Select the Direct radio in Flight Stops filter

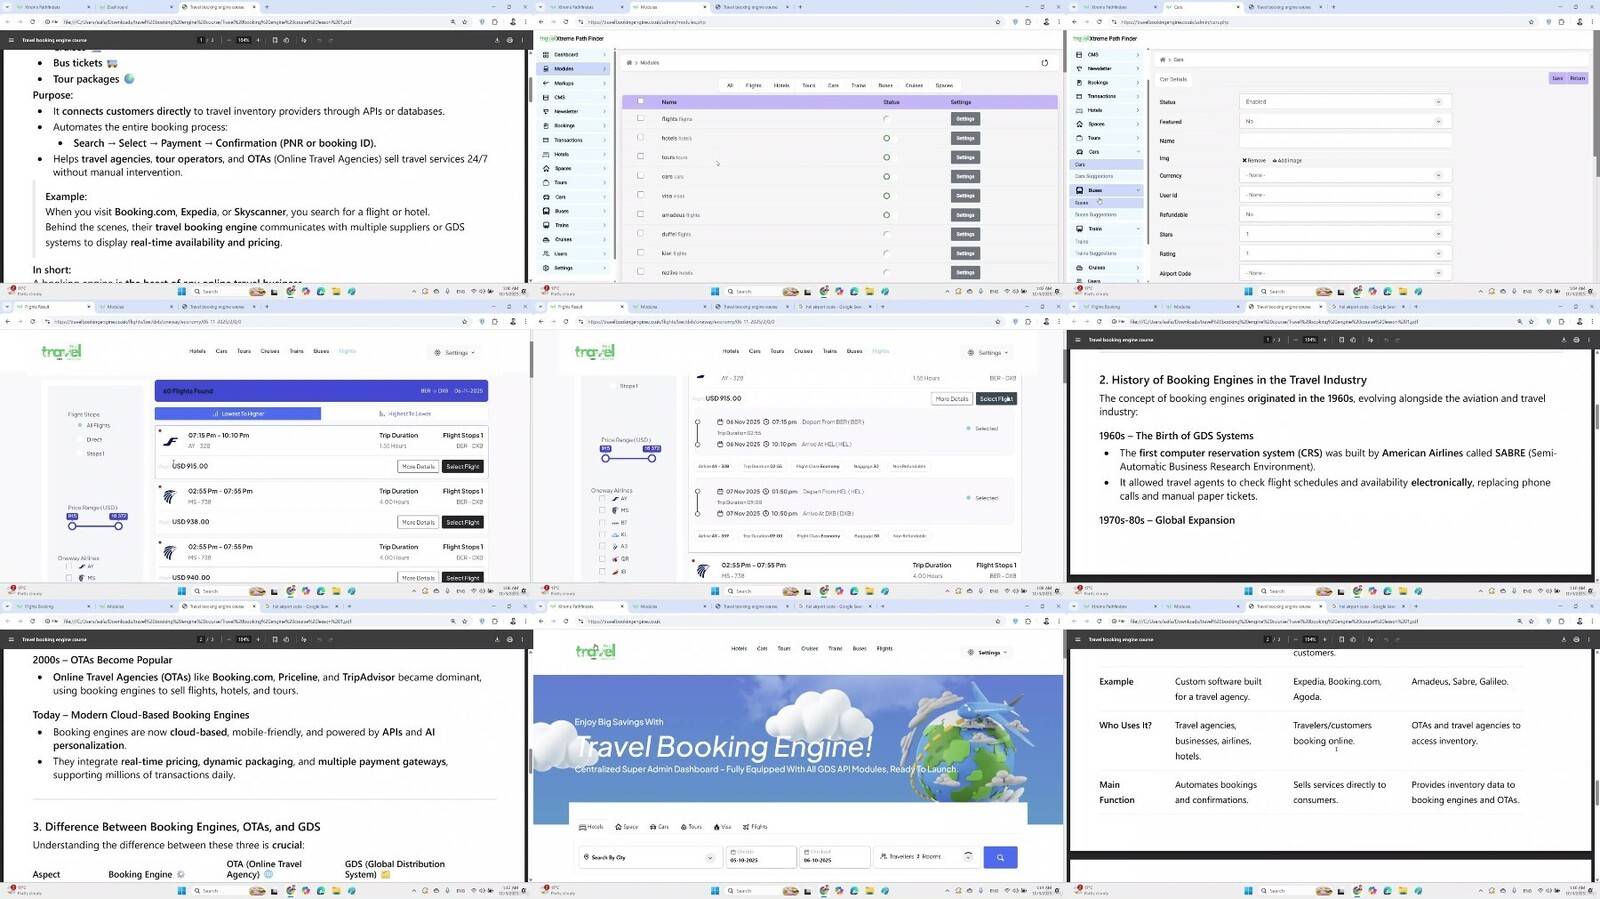click(x=80, y=440)
